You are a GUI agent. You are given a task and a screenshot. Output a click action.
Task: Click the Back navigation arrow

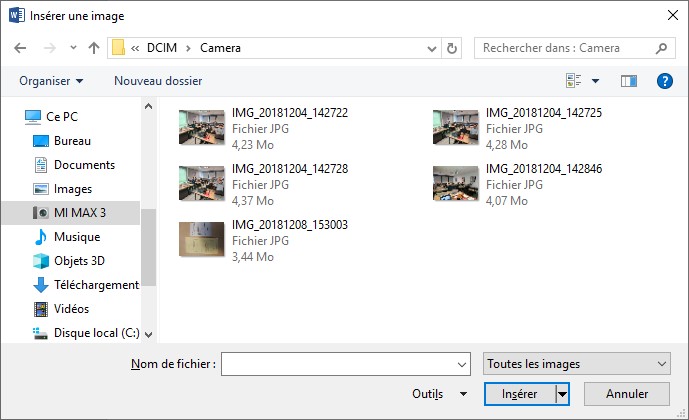pos(20,48)
